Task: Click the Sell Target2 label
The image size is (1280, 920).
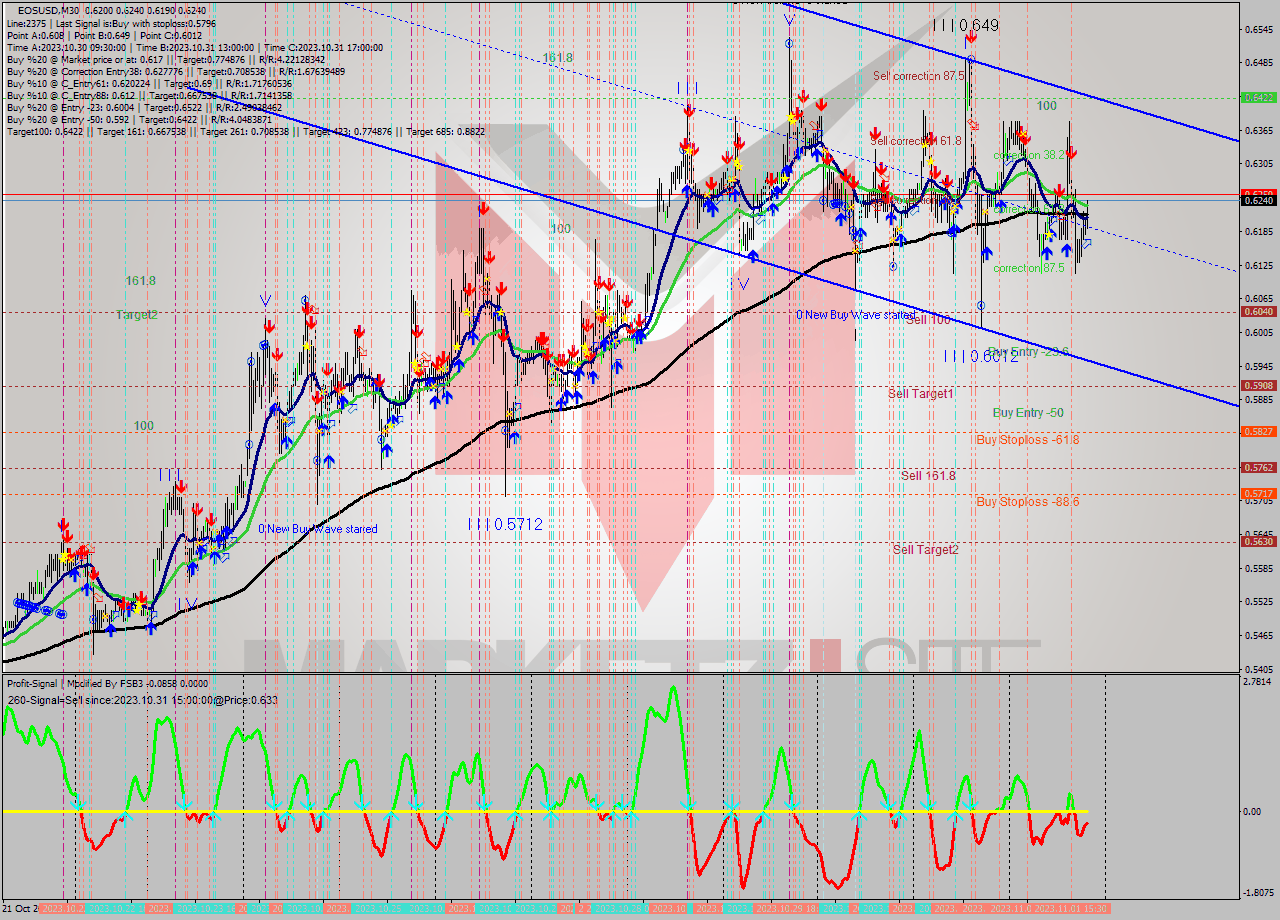Action: pyautogui.click(x=925, y=549)
